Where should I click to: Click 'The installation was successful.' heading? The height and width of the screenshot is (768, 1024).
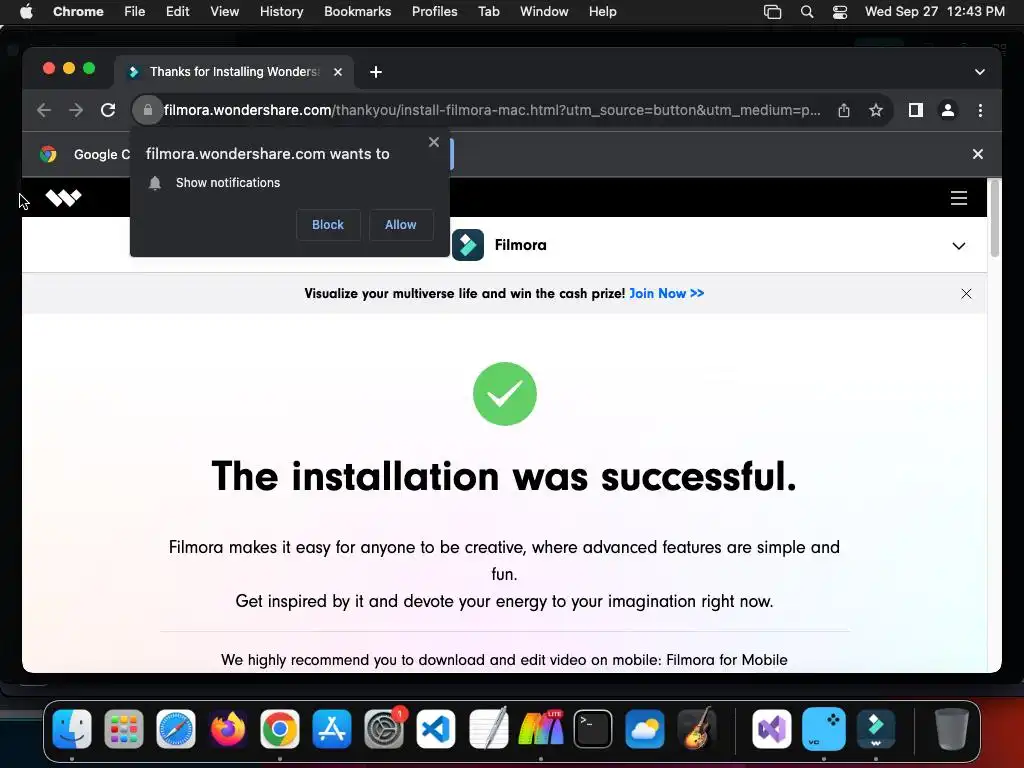[x=504, y=476]
